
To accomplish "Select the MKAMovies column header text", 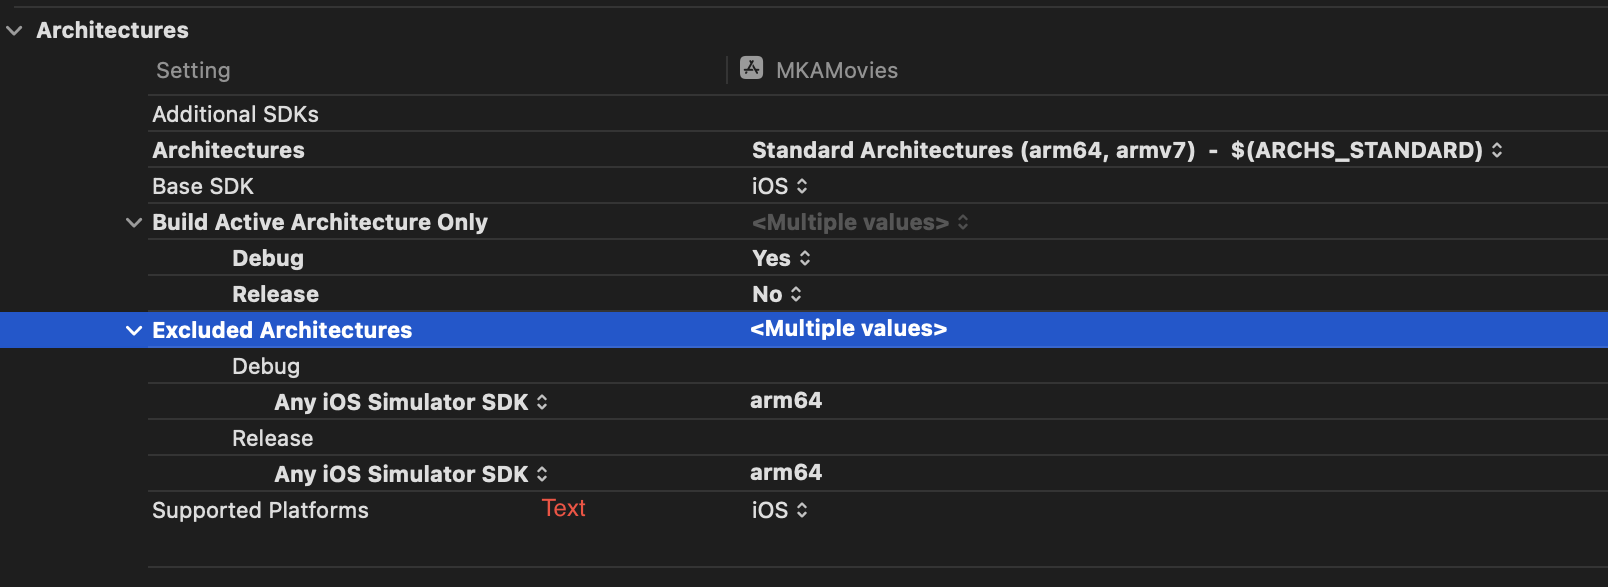I will [837, 70].
